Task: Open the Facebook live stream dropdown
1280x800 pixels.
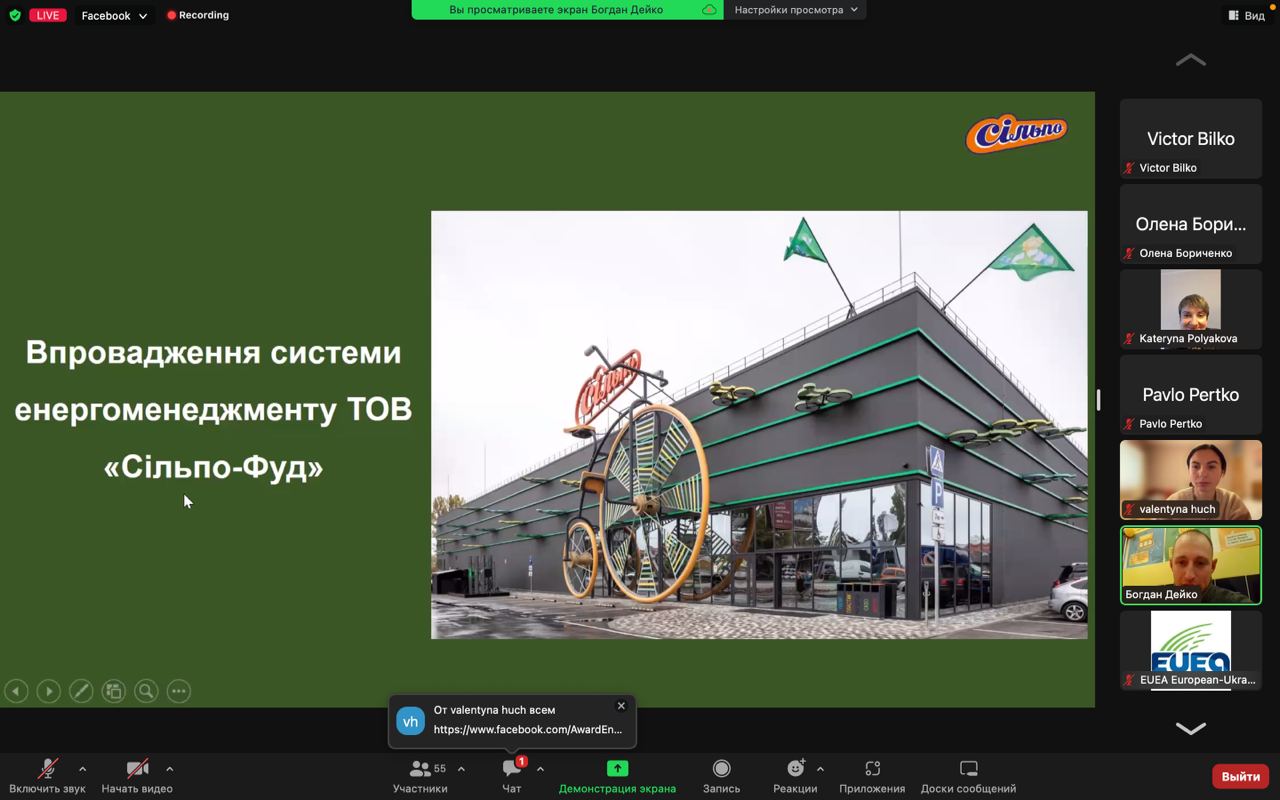Action: 114,15
